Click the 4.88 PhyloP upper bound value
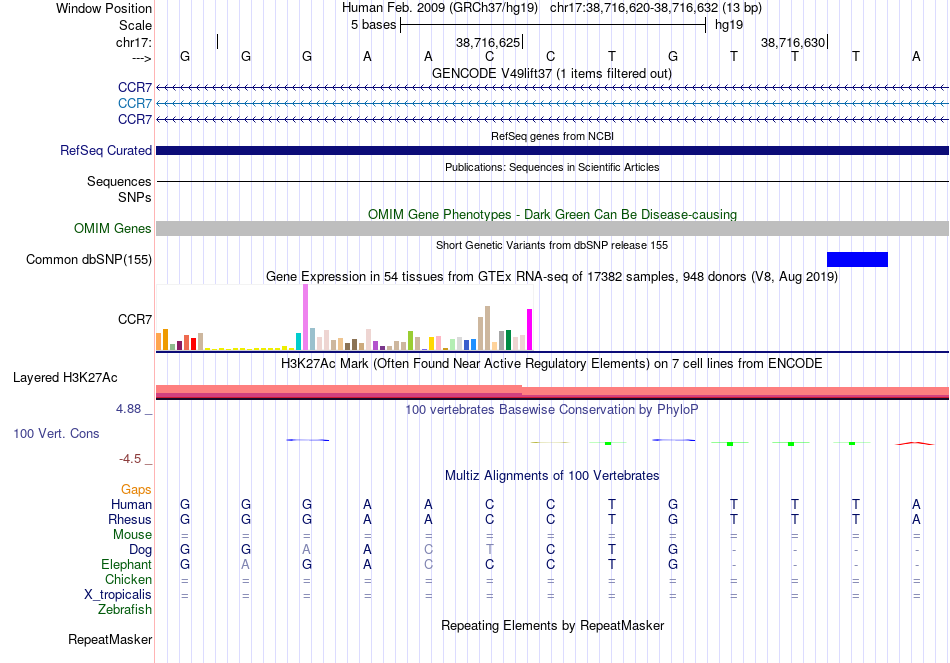Viewport: 950px width, 663px height. (x=129, y=409)
